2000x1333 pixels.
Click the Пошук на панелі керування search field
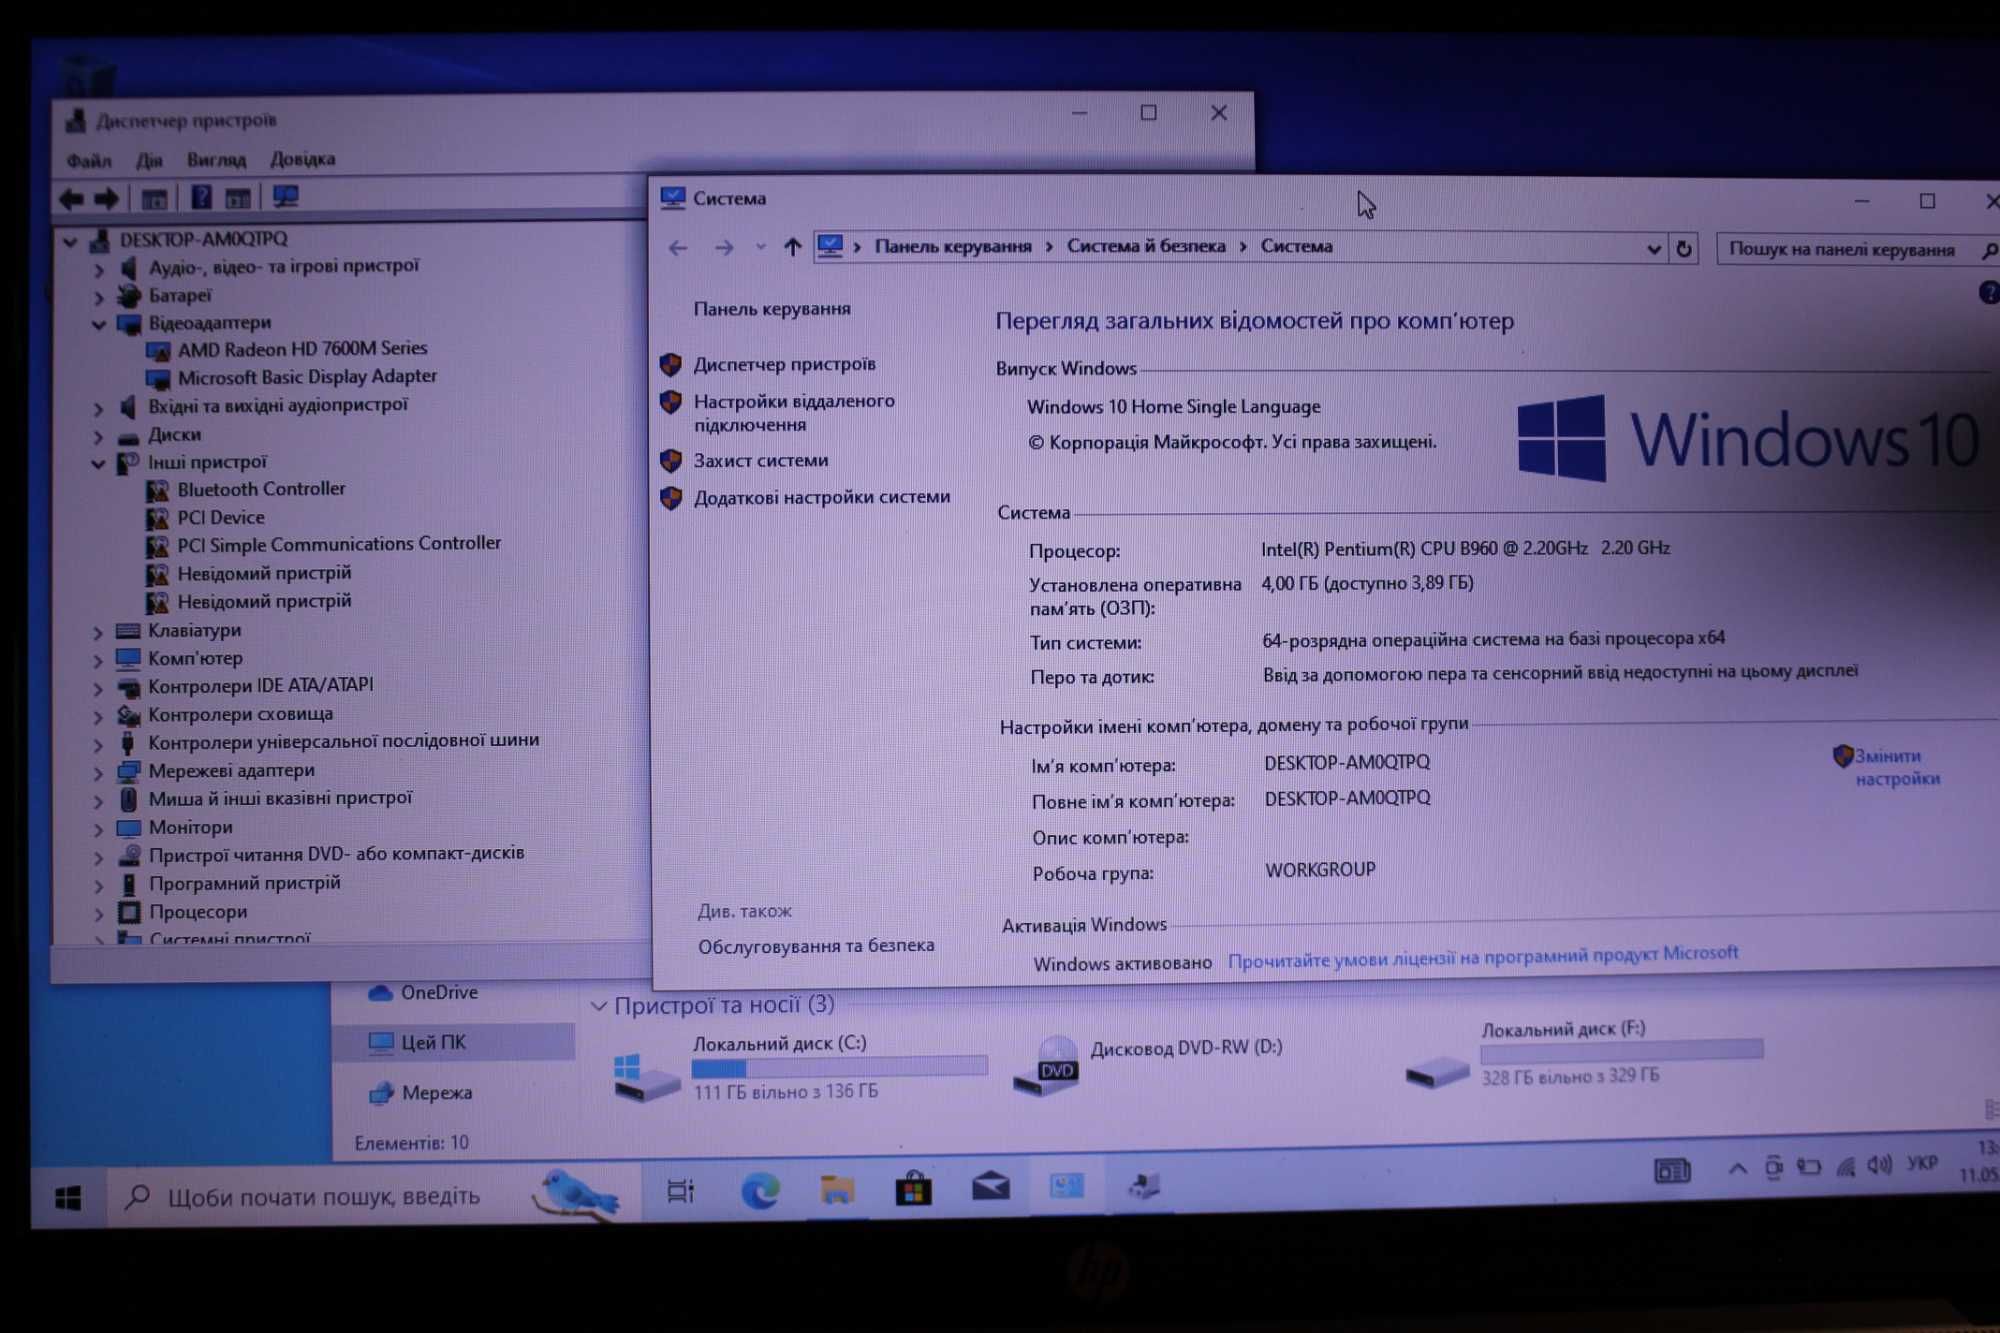[x=1856, y=250]
